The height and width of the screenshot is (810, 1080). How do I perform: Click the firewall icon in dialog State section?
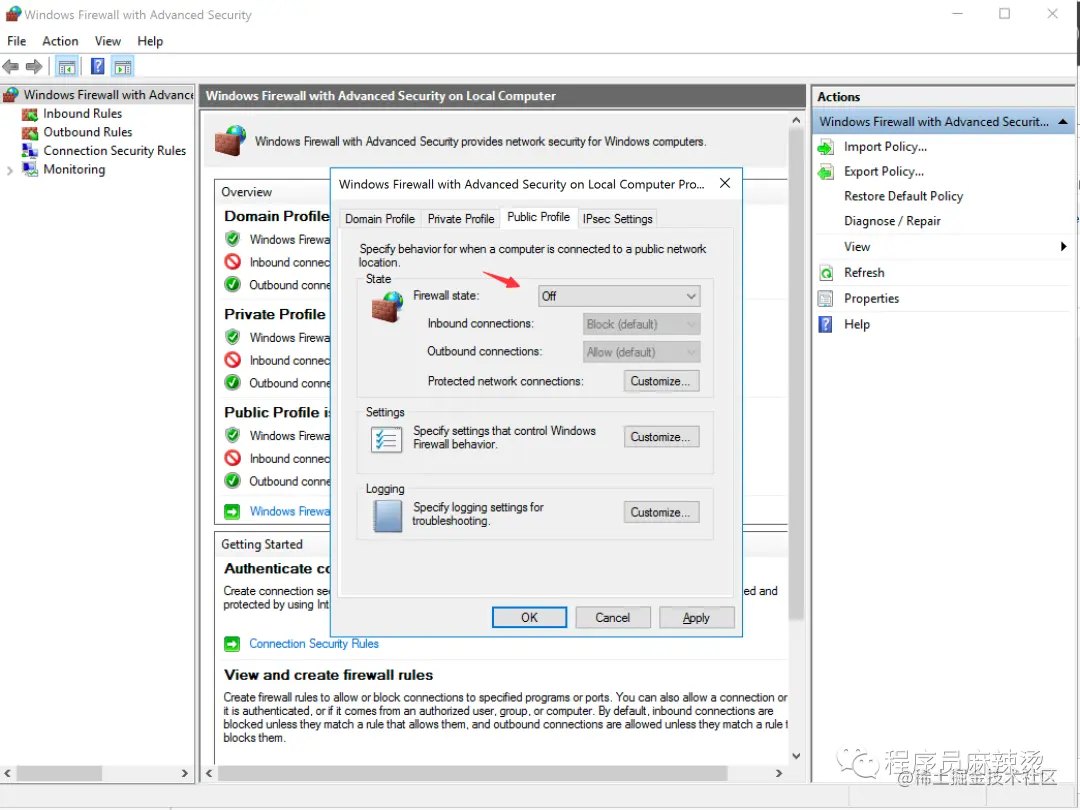pyautogui.click(x=387, y=307)
